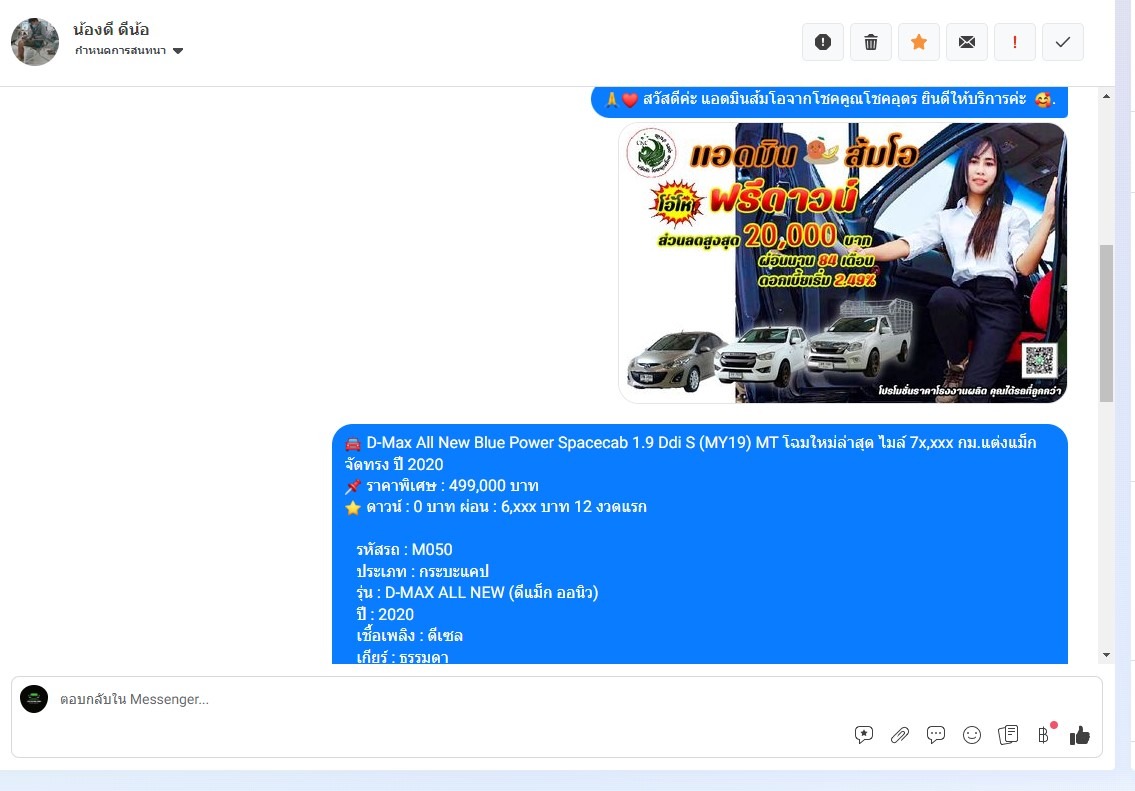Image resolution: width=1135 pixels, height=791 pixels.
Task: Select the เชื้อเพลิง : ดีเซล line
Action: pos(410,635)
